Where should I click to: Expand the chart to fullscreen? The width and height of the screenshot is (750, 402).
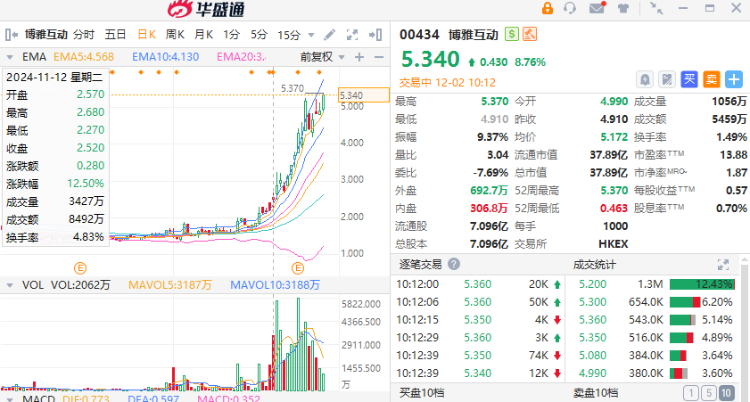point(352,34)
